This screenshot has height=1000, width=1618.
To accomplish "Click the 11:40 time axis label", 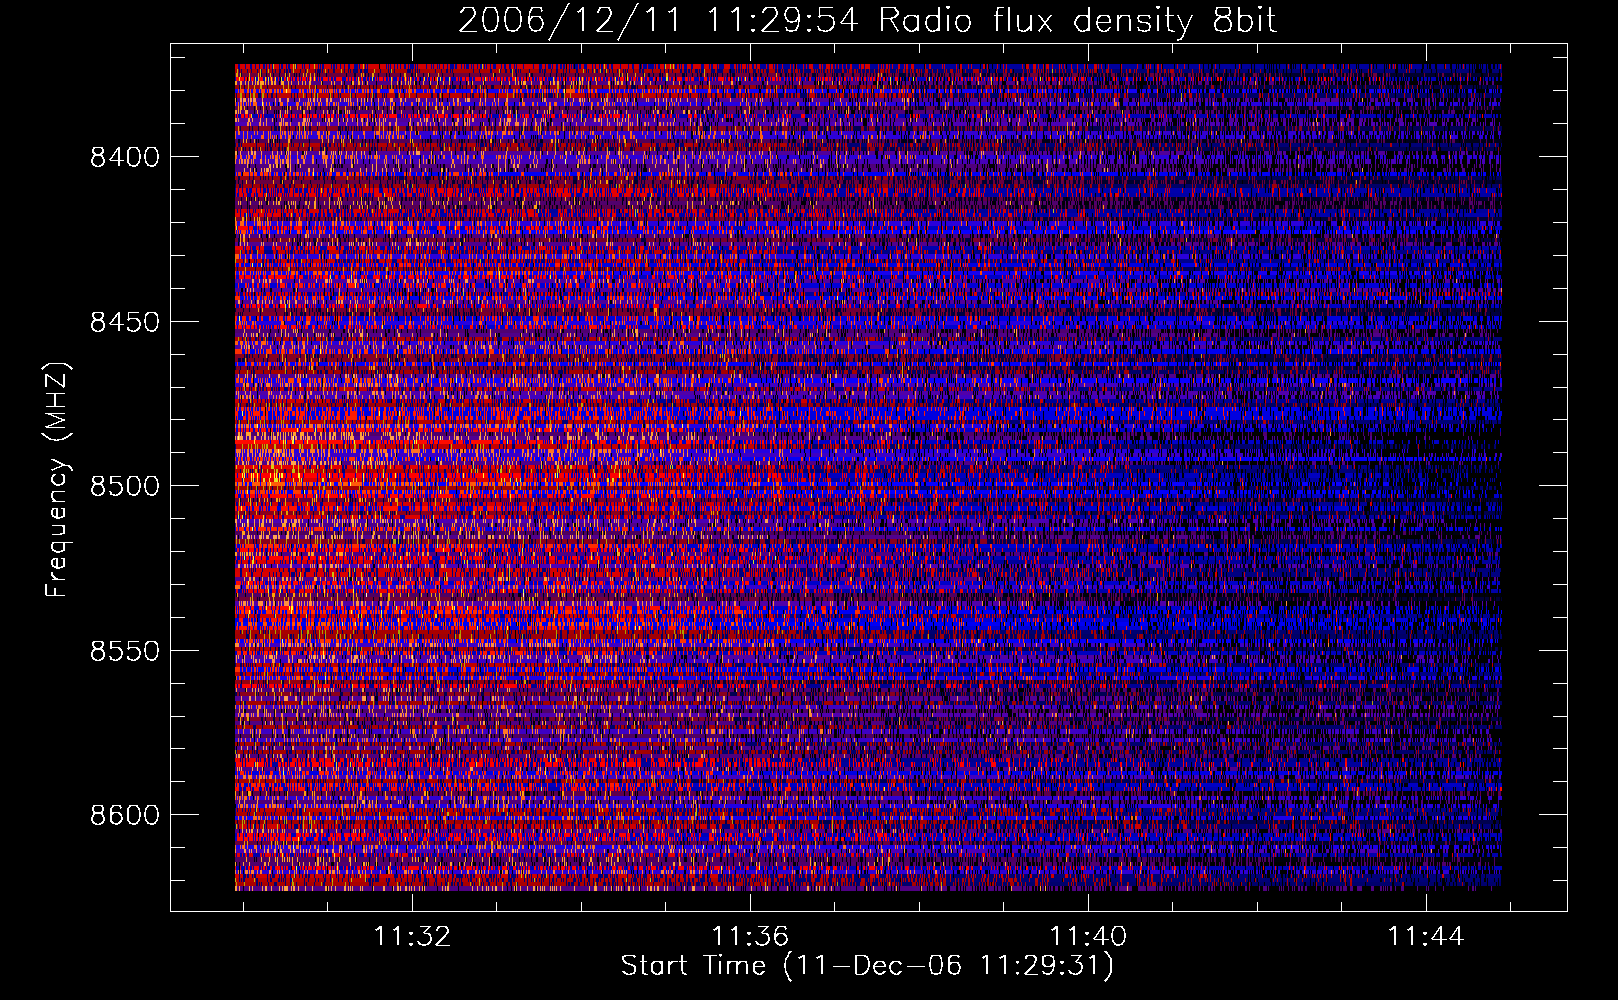I will coord(1087,937).
